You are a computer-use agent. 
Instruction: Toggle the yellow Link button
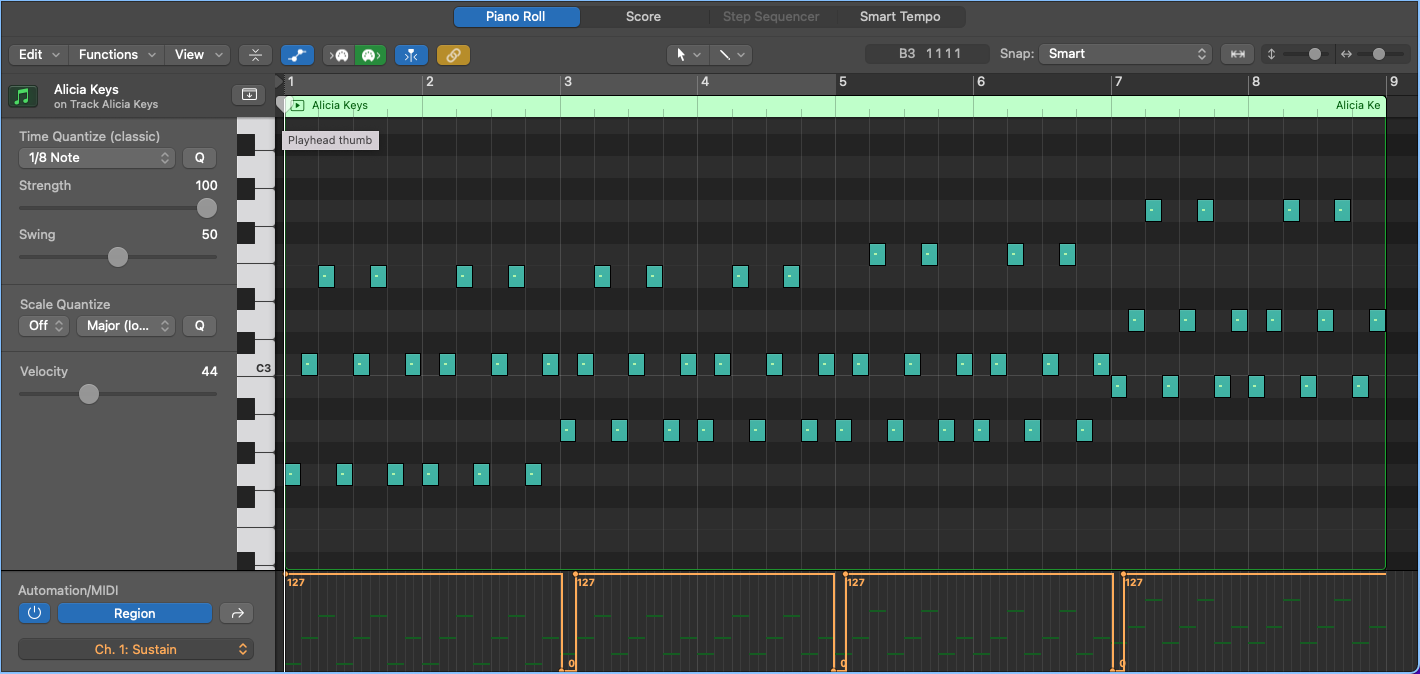453,55
